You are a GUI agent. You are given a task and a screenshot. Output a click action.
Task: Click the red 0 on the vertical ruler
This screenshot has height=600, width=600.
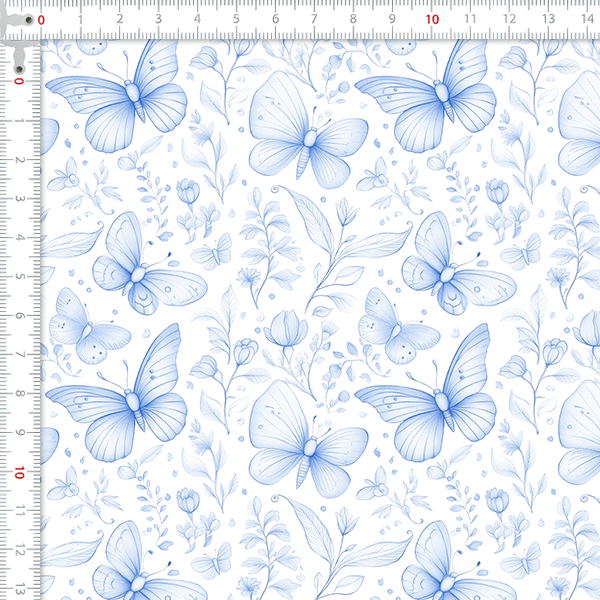pyautogui.click(x=19, y=81)
